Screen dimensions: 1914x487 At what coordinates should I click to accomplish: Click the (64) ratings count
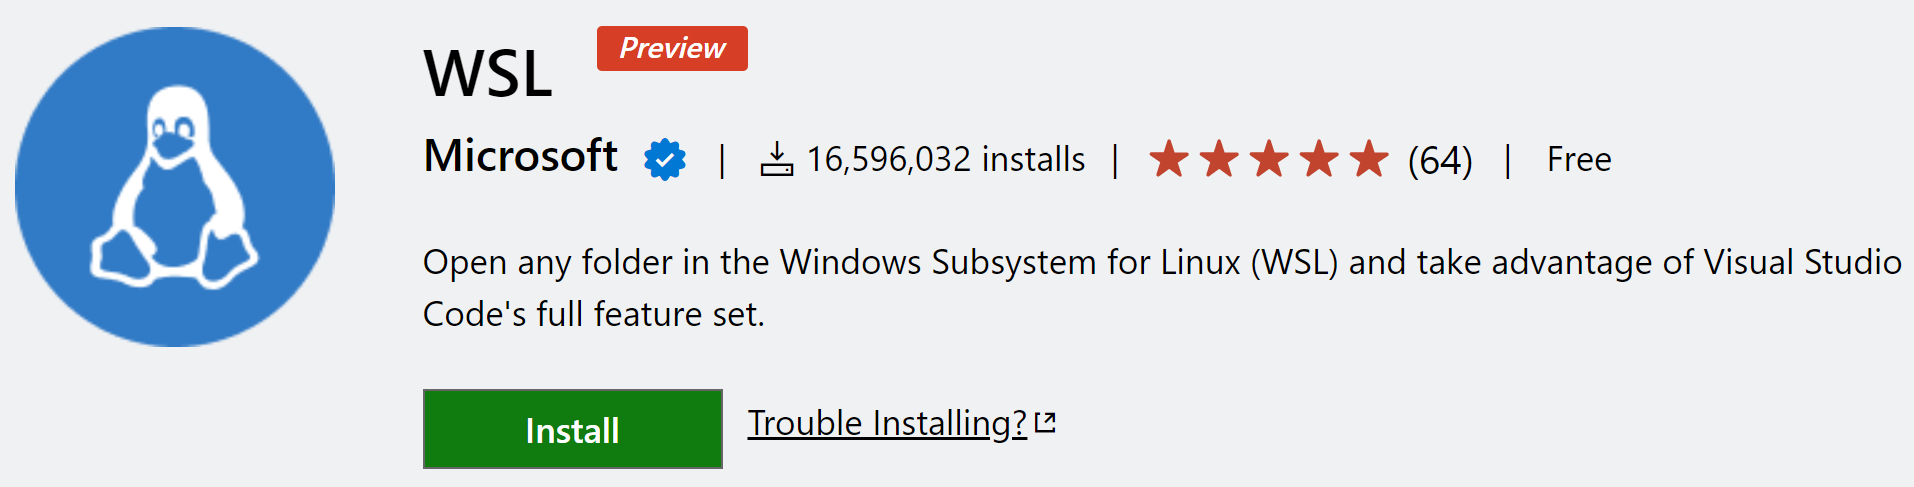(x=1440, y=160)
